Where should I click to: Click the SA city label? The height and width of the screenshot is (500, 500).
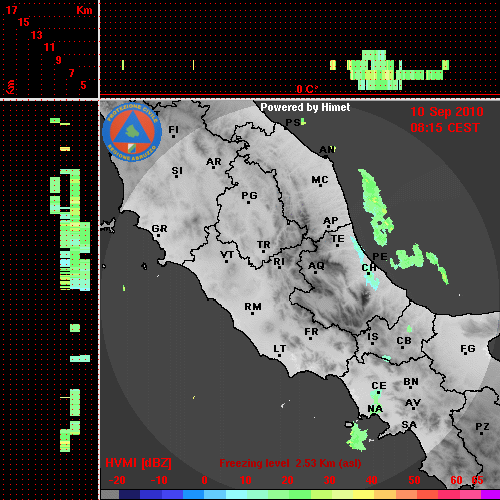(409, 425)
